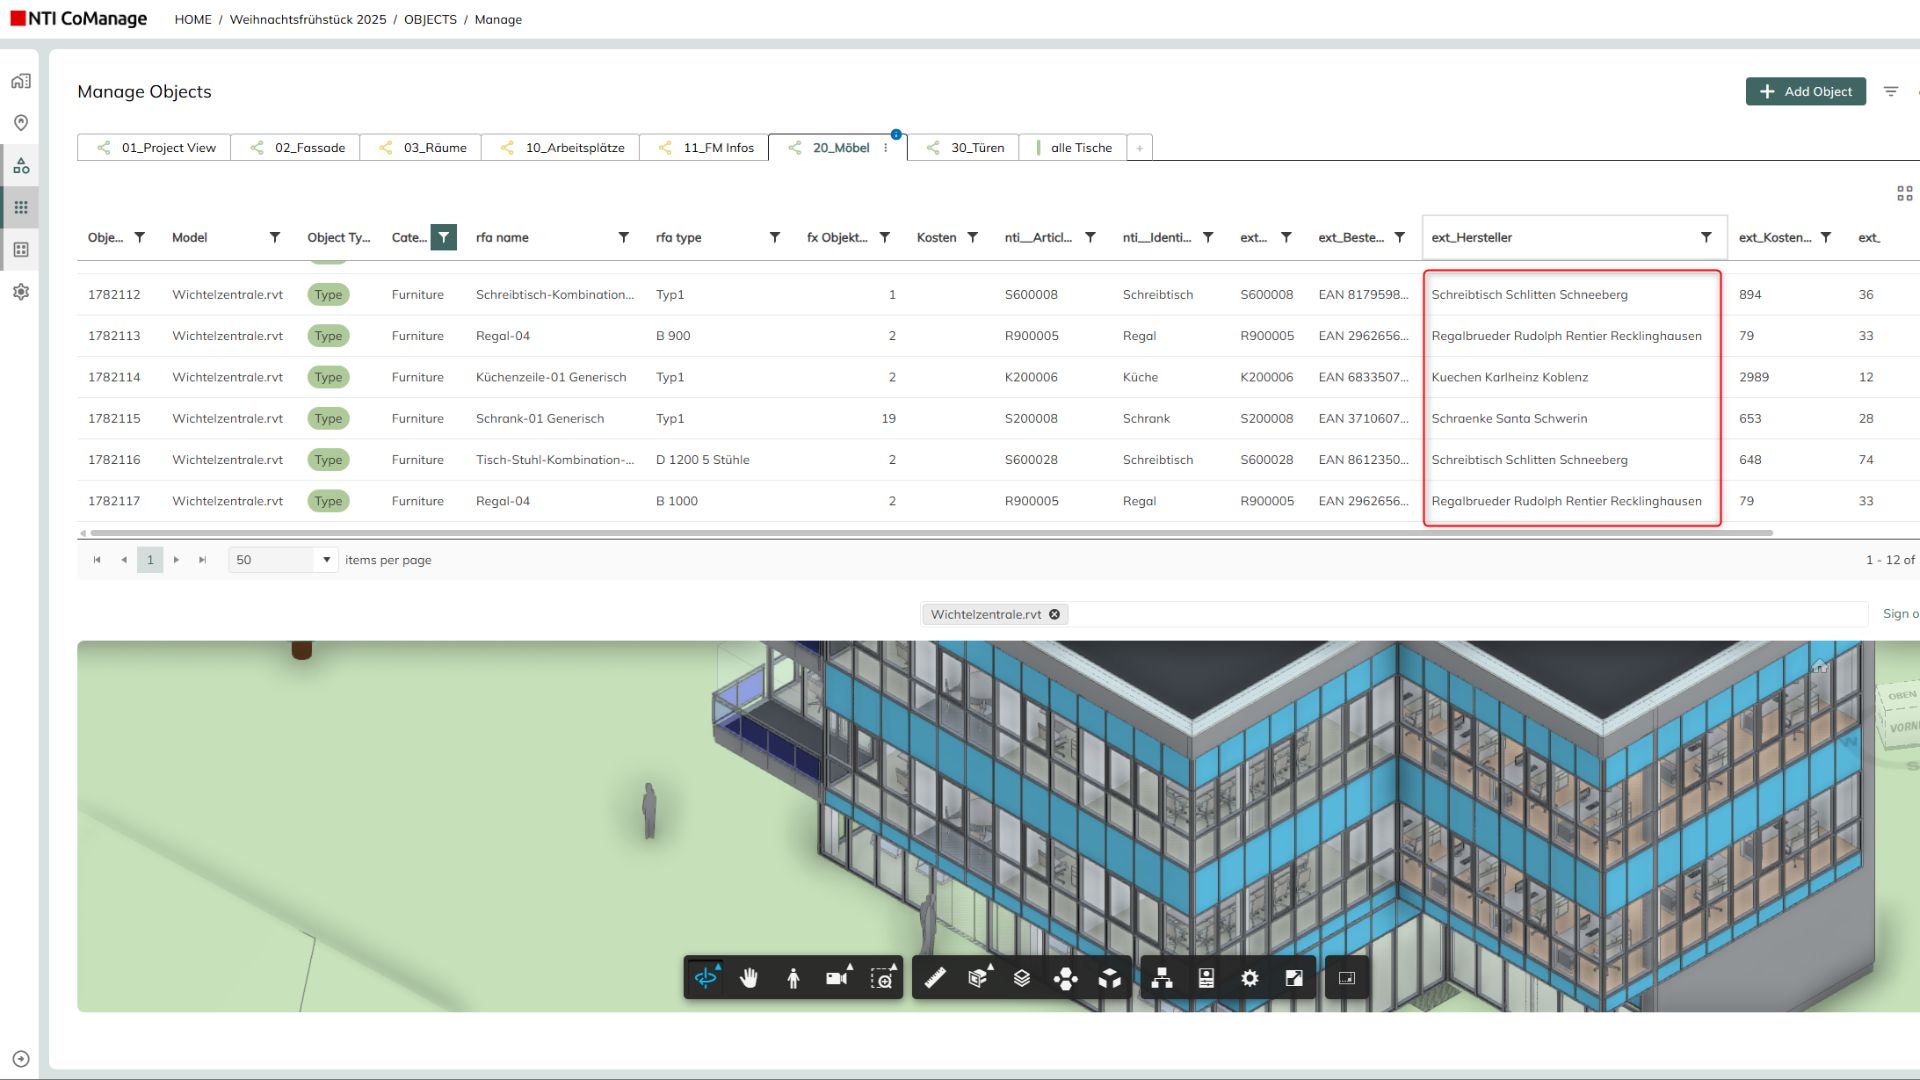This screenshot has width=1920, height=1080.
Task: Open the Section analysis tool
Action: click(x=978, y=978)
